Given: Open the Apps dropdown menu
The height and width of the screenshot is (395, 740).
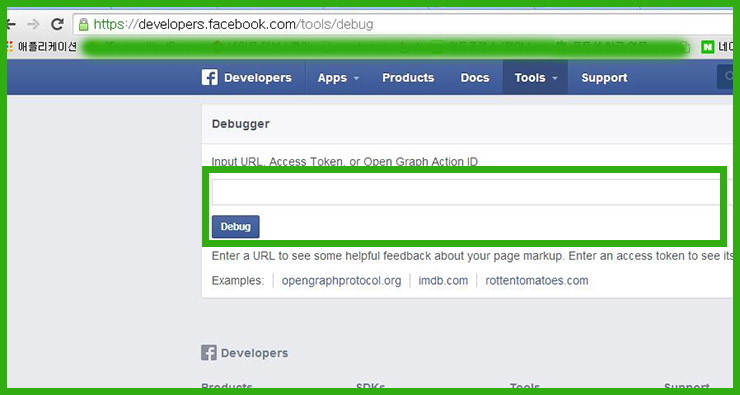Looking at the screenshot, I should click(x=338, y=77).
